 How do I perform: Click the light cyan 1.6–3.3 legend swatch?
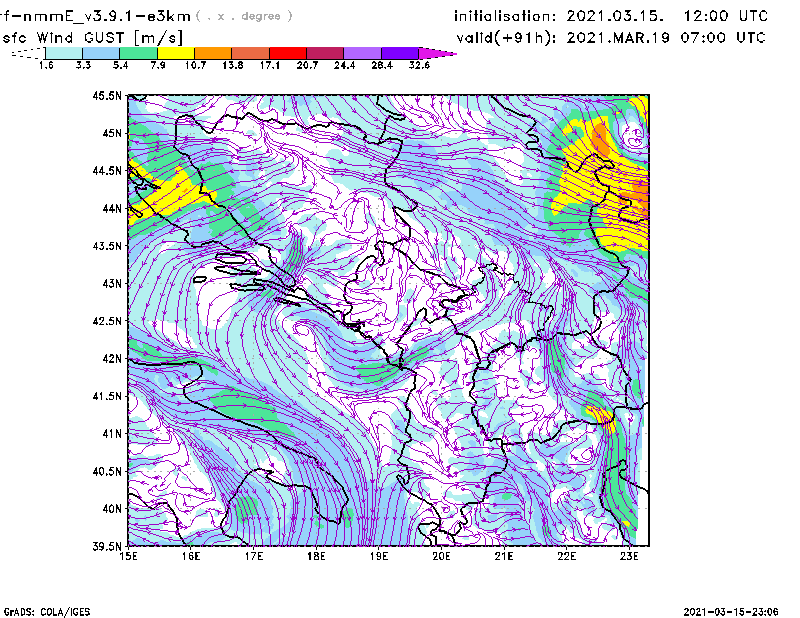click(x=64, y=53)
